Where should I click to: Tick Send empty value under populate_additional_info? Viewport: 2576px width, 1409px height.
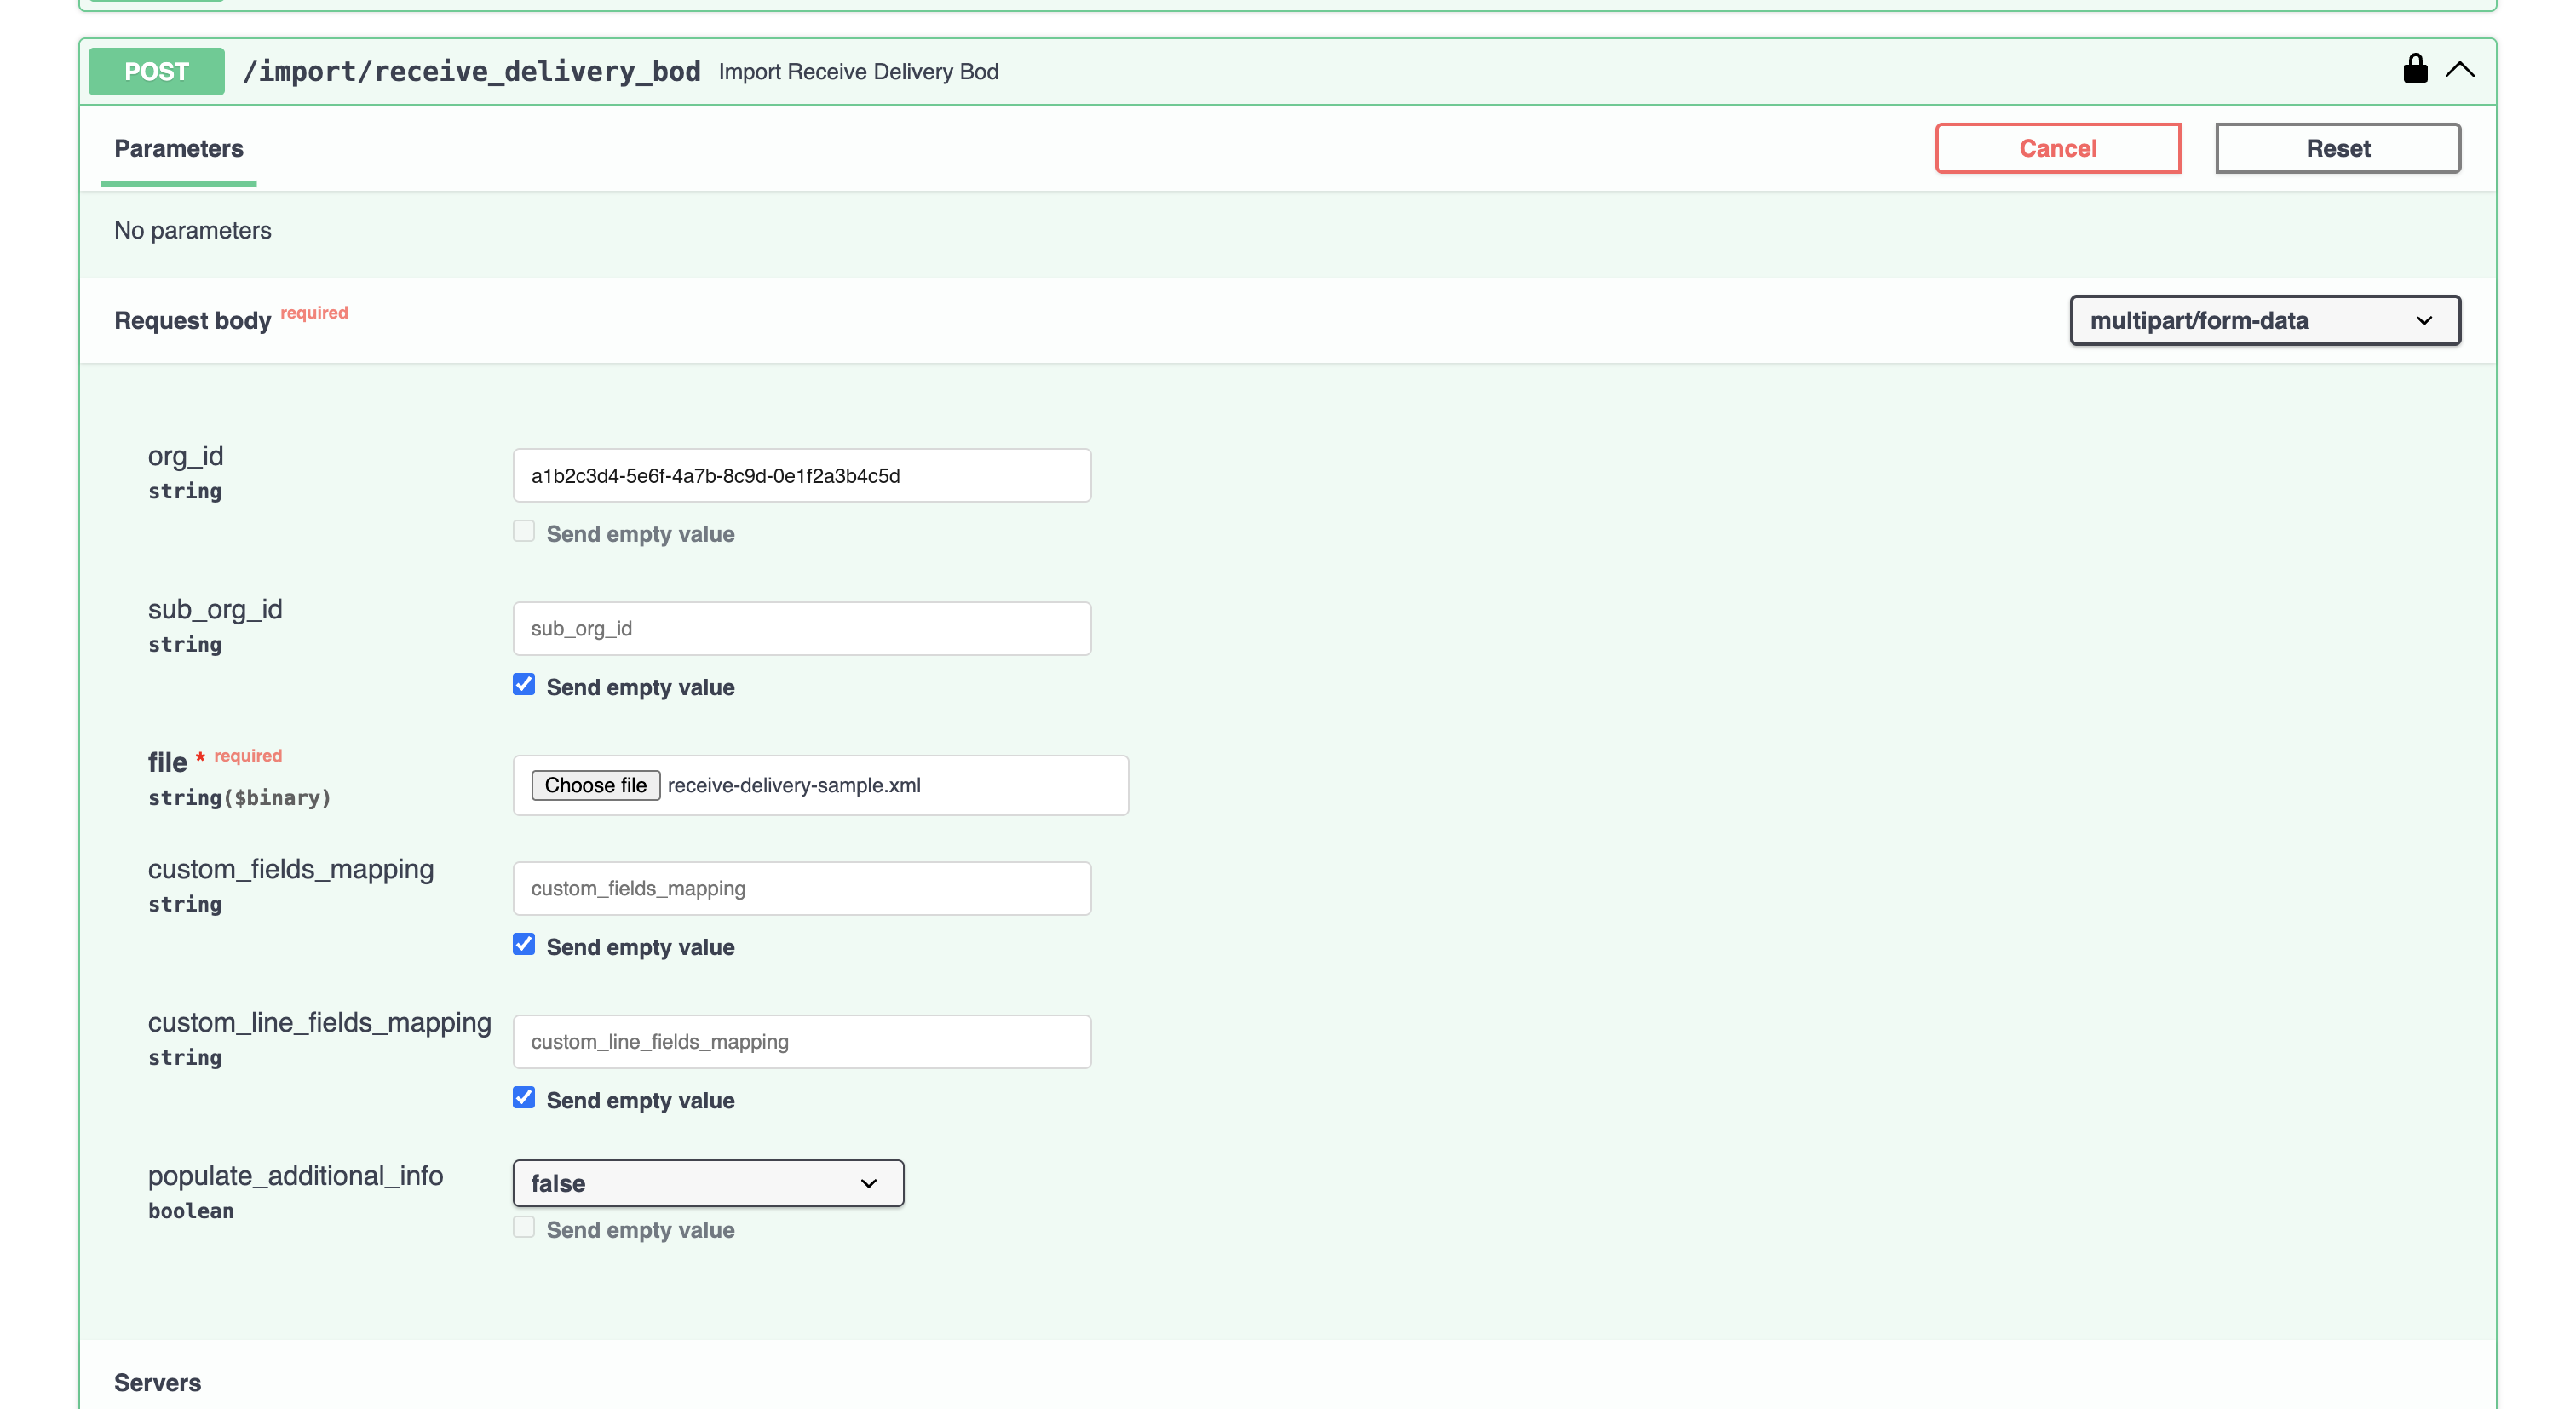coord(524,1228)
